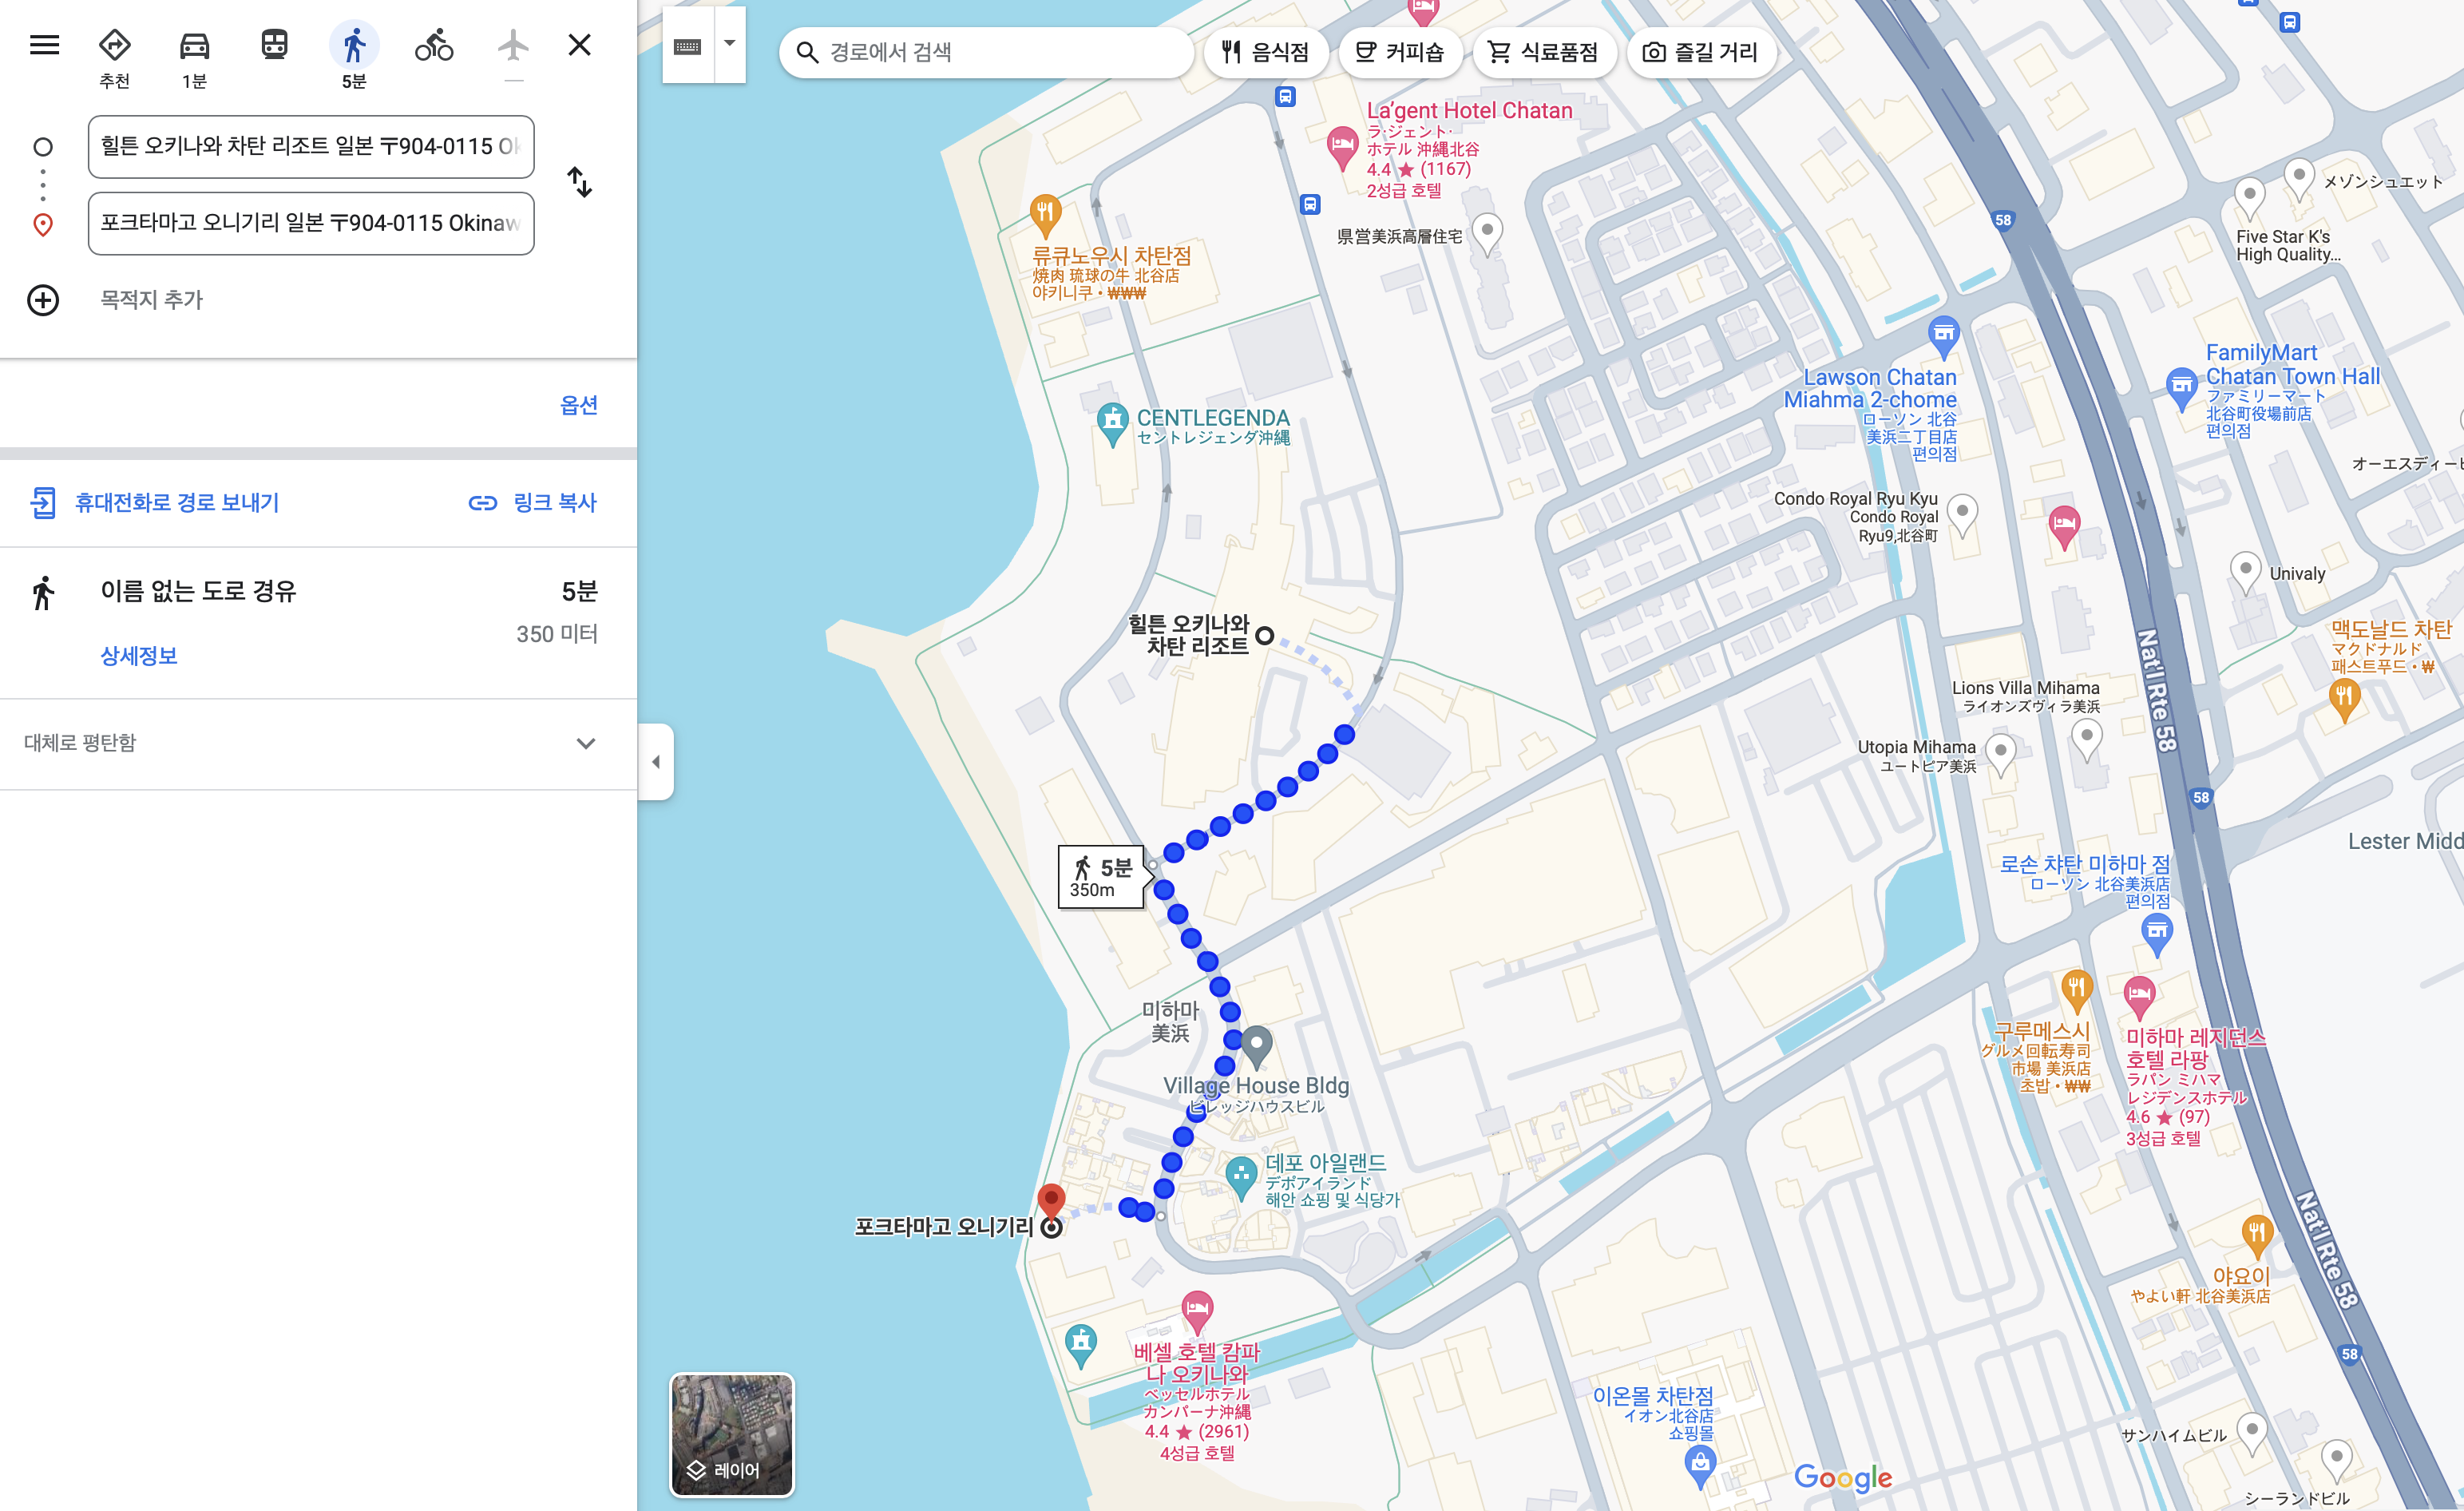Click the Univaly location pin
The height and width of the screenshot is (1511, 2464).
[2245, 574]
